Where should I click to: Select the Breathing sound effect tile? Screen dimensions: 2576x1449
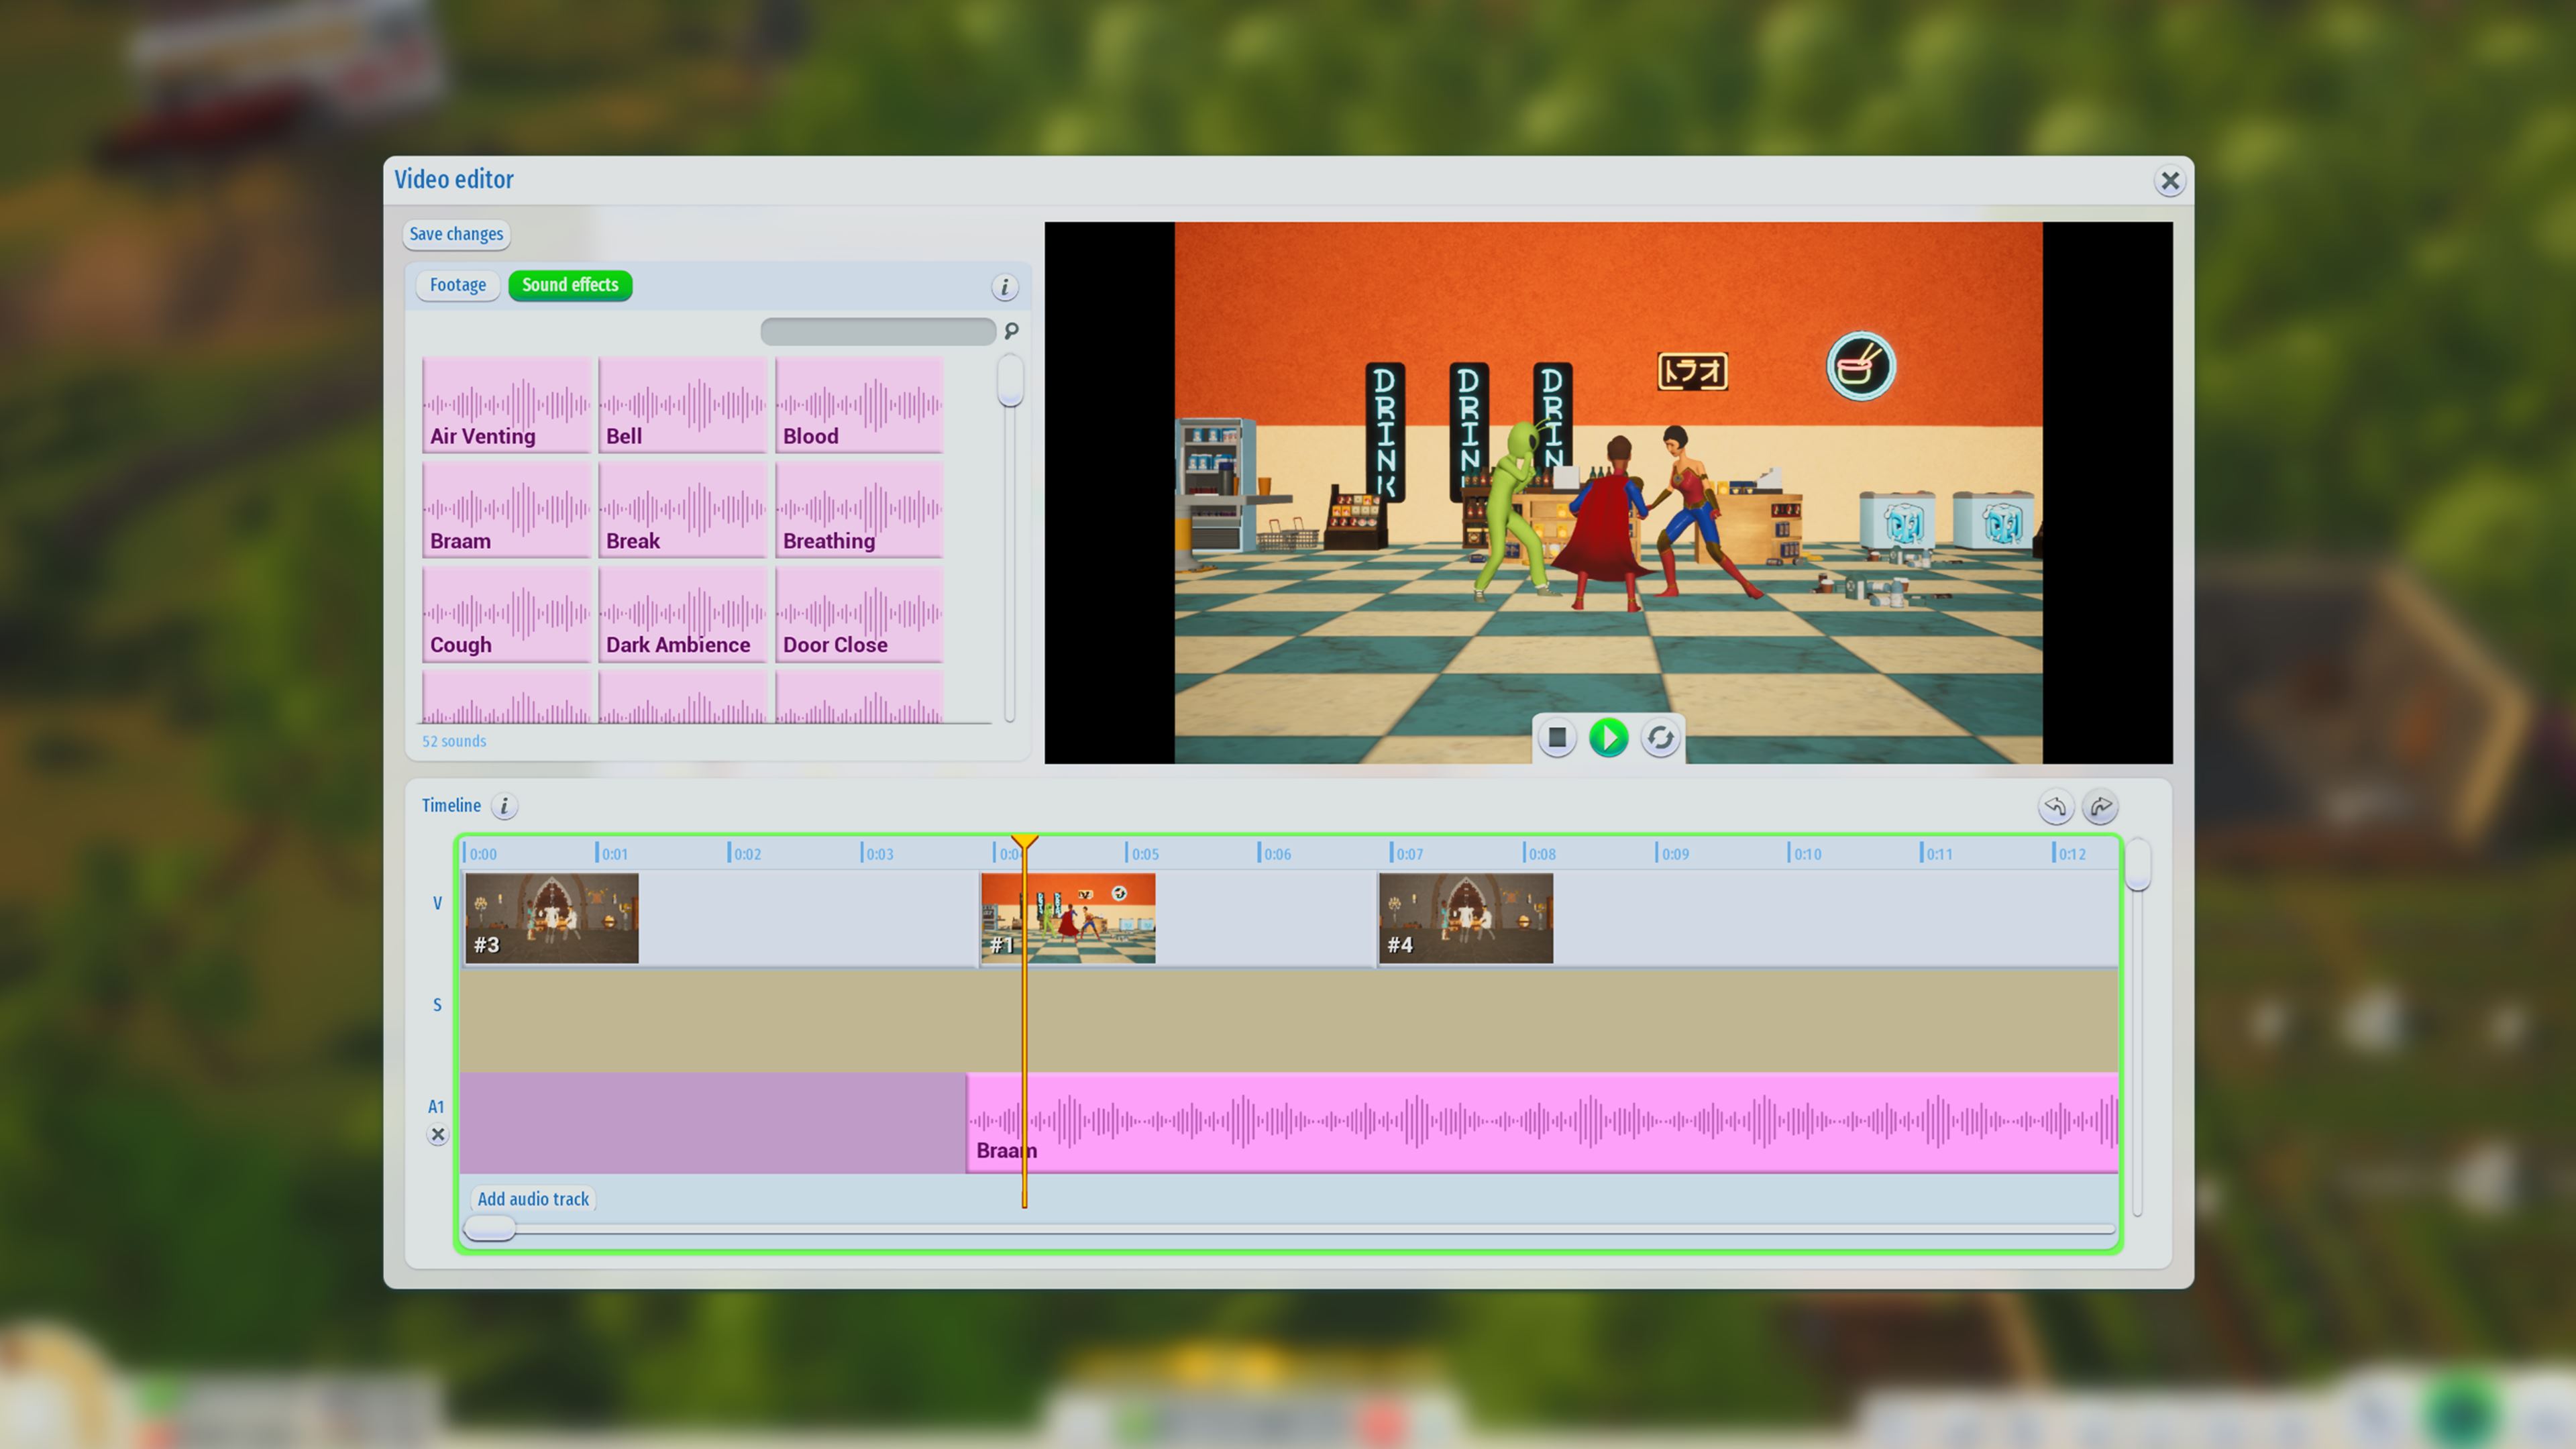click(859, 510)
